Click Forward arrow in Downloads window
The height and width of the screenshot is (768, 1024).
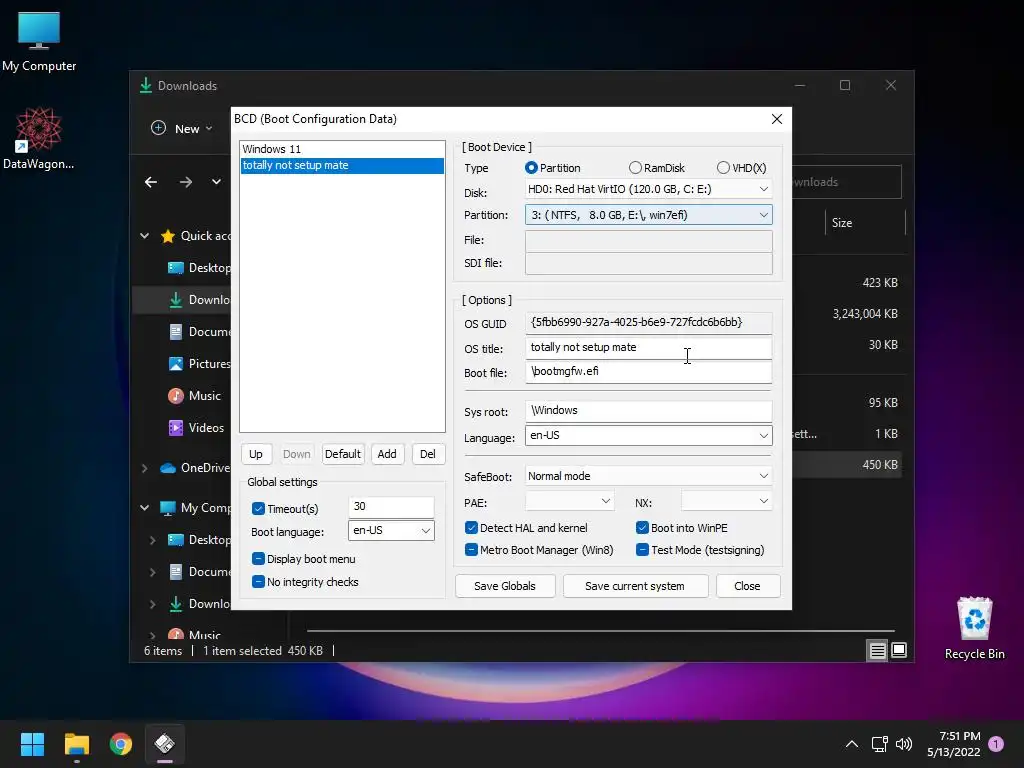click(x=186, y=182)
